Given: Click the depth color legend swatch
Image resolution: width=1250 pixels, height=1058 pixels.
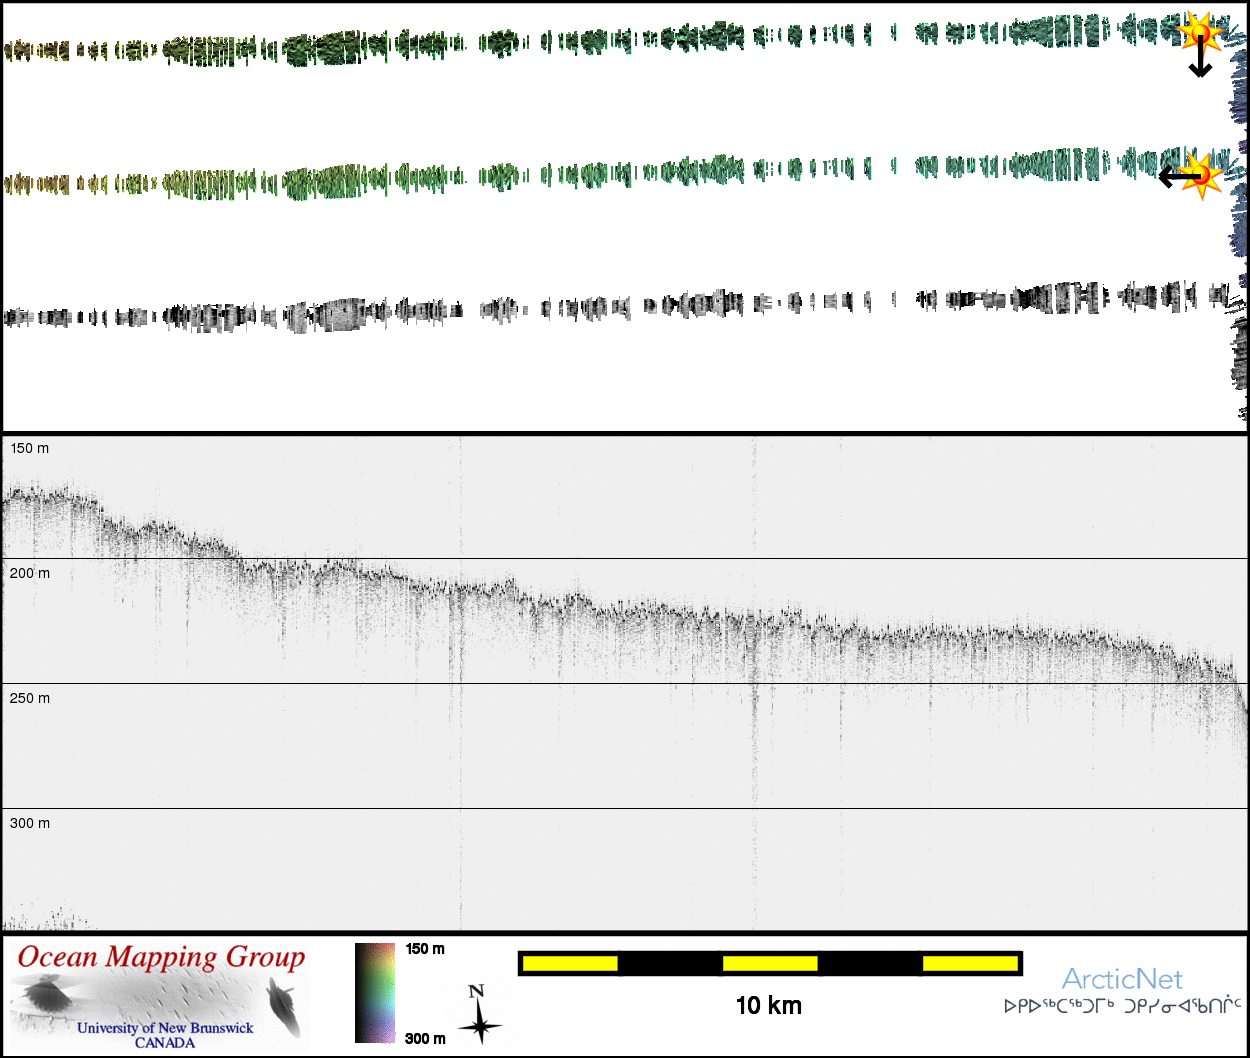Looking at the screenshot, I should (375, 992).
